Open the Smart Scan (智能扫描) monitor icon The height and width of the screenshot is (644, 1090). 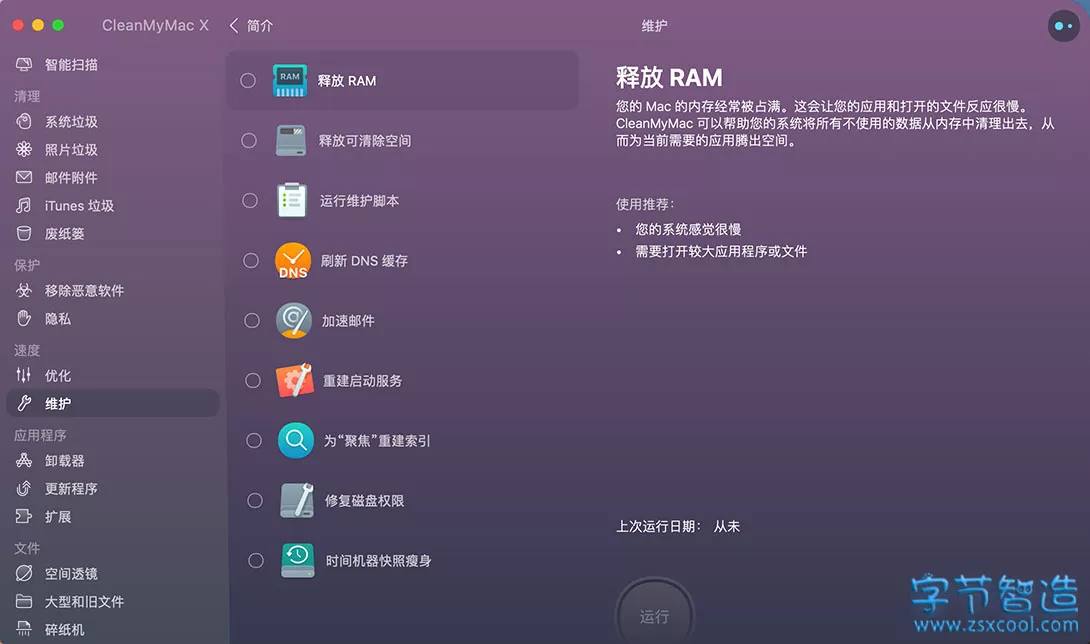click(24, 65)
